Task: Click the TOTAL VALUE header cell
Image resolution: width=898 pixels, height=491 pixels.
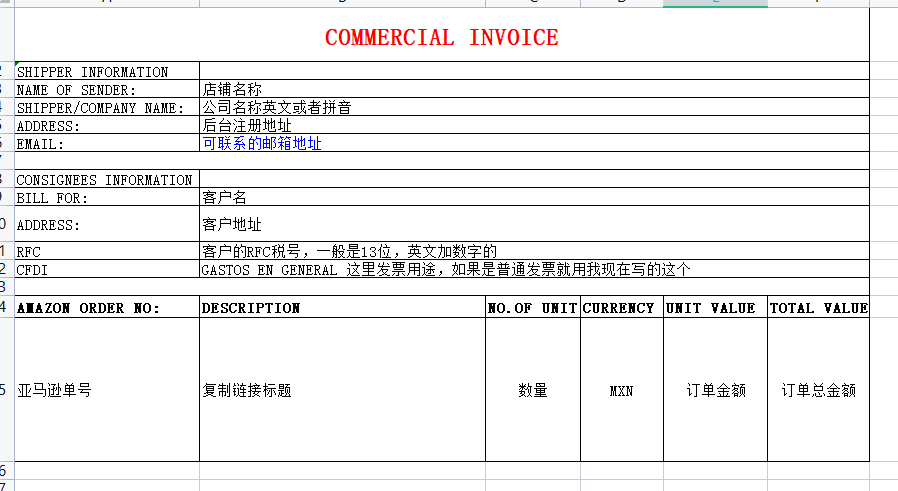Action: [x=818, y=307]
